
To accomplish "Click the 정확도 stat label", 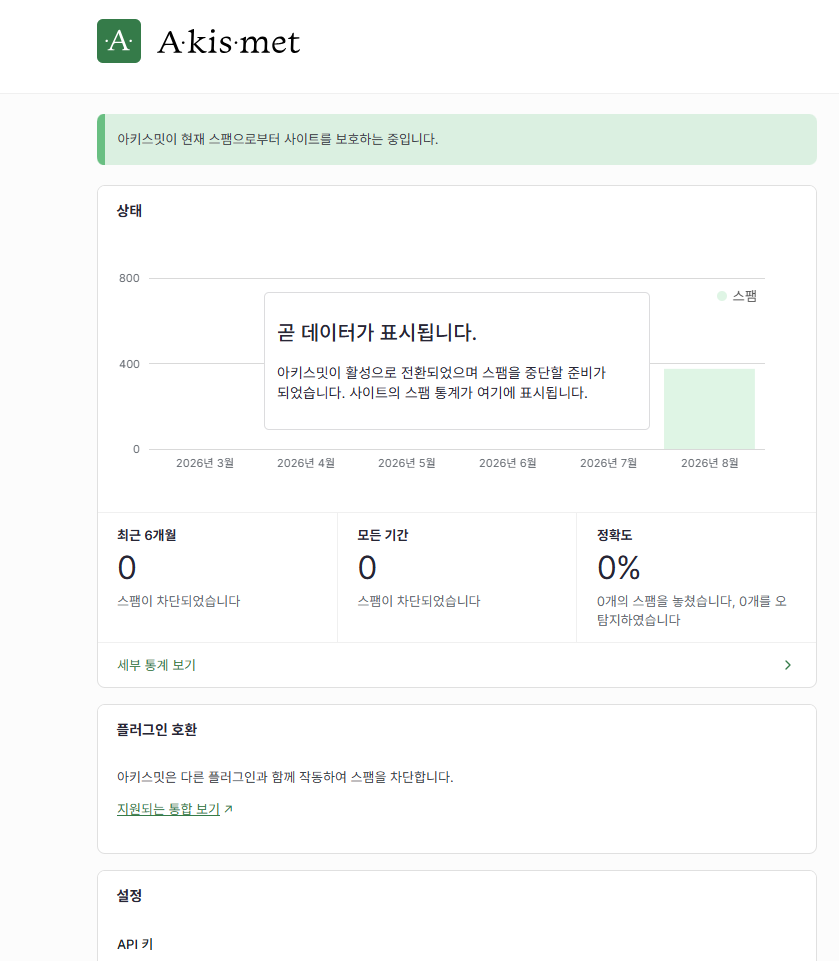I will (x=615, y=535).
